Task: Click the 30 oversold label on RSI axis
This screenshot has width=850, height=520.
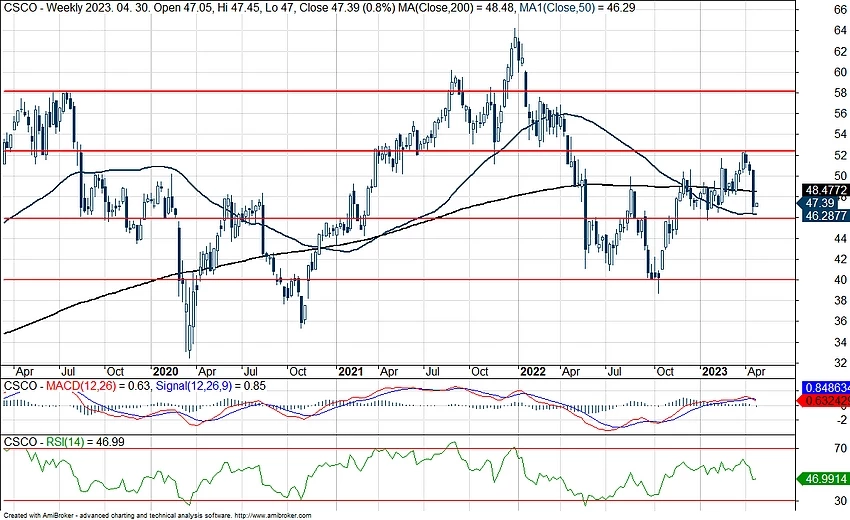Action: pos(841,500)
